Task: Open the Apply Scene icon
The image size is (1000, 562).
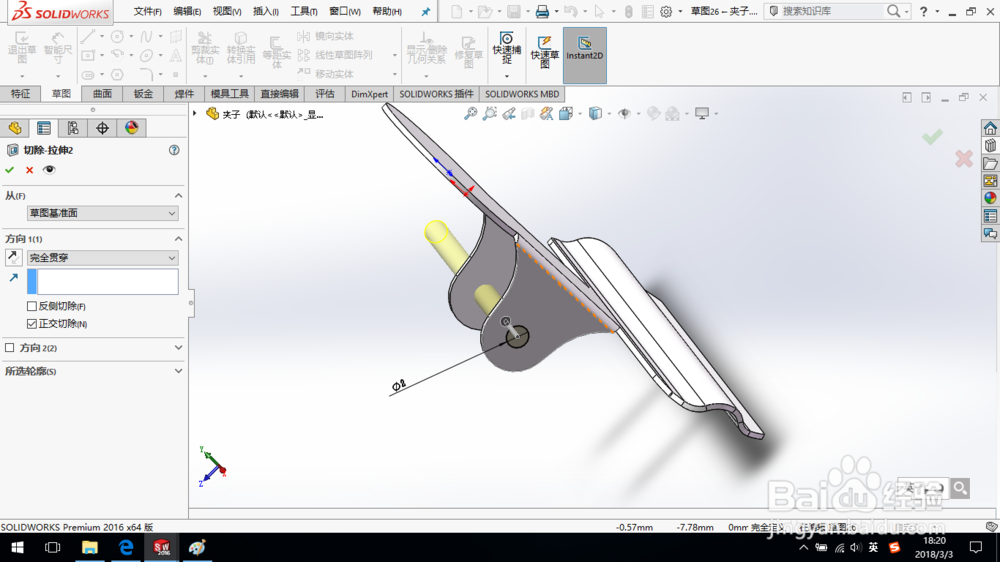Action: pyautogui.click(x=672, y=114)
